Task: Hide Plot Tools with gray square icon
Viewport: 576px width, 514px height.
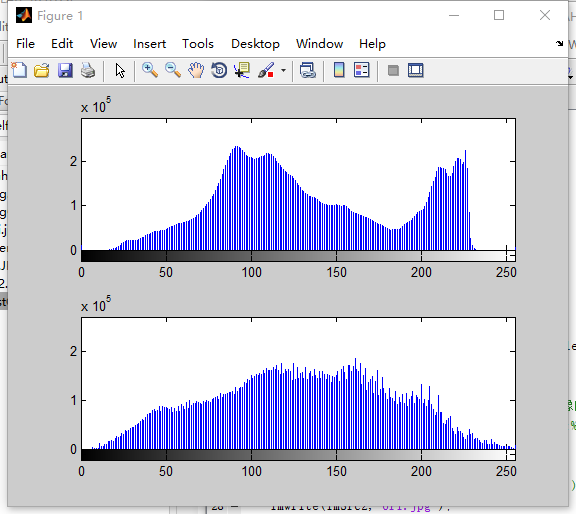Action: [393, 70]
